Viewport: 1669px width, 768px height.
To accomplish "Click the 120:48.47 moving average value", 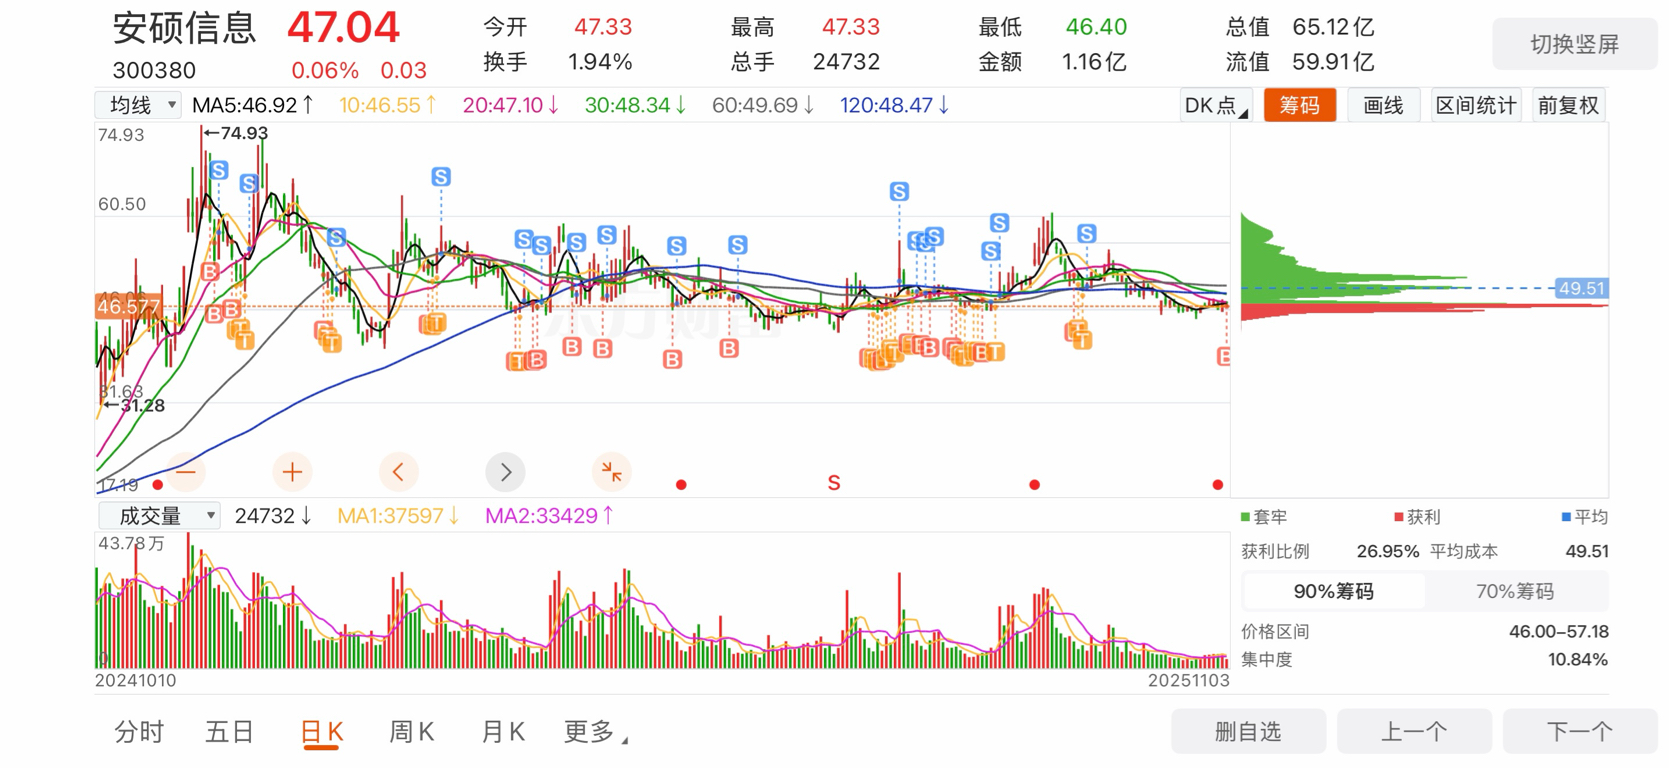I will (x=895, y=105).
